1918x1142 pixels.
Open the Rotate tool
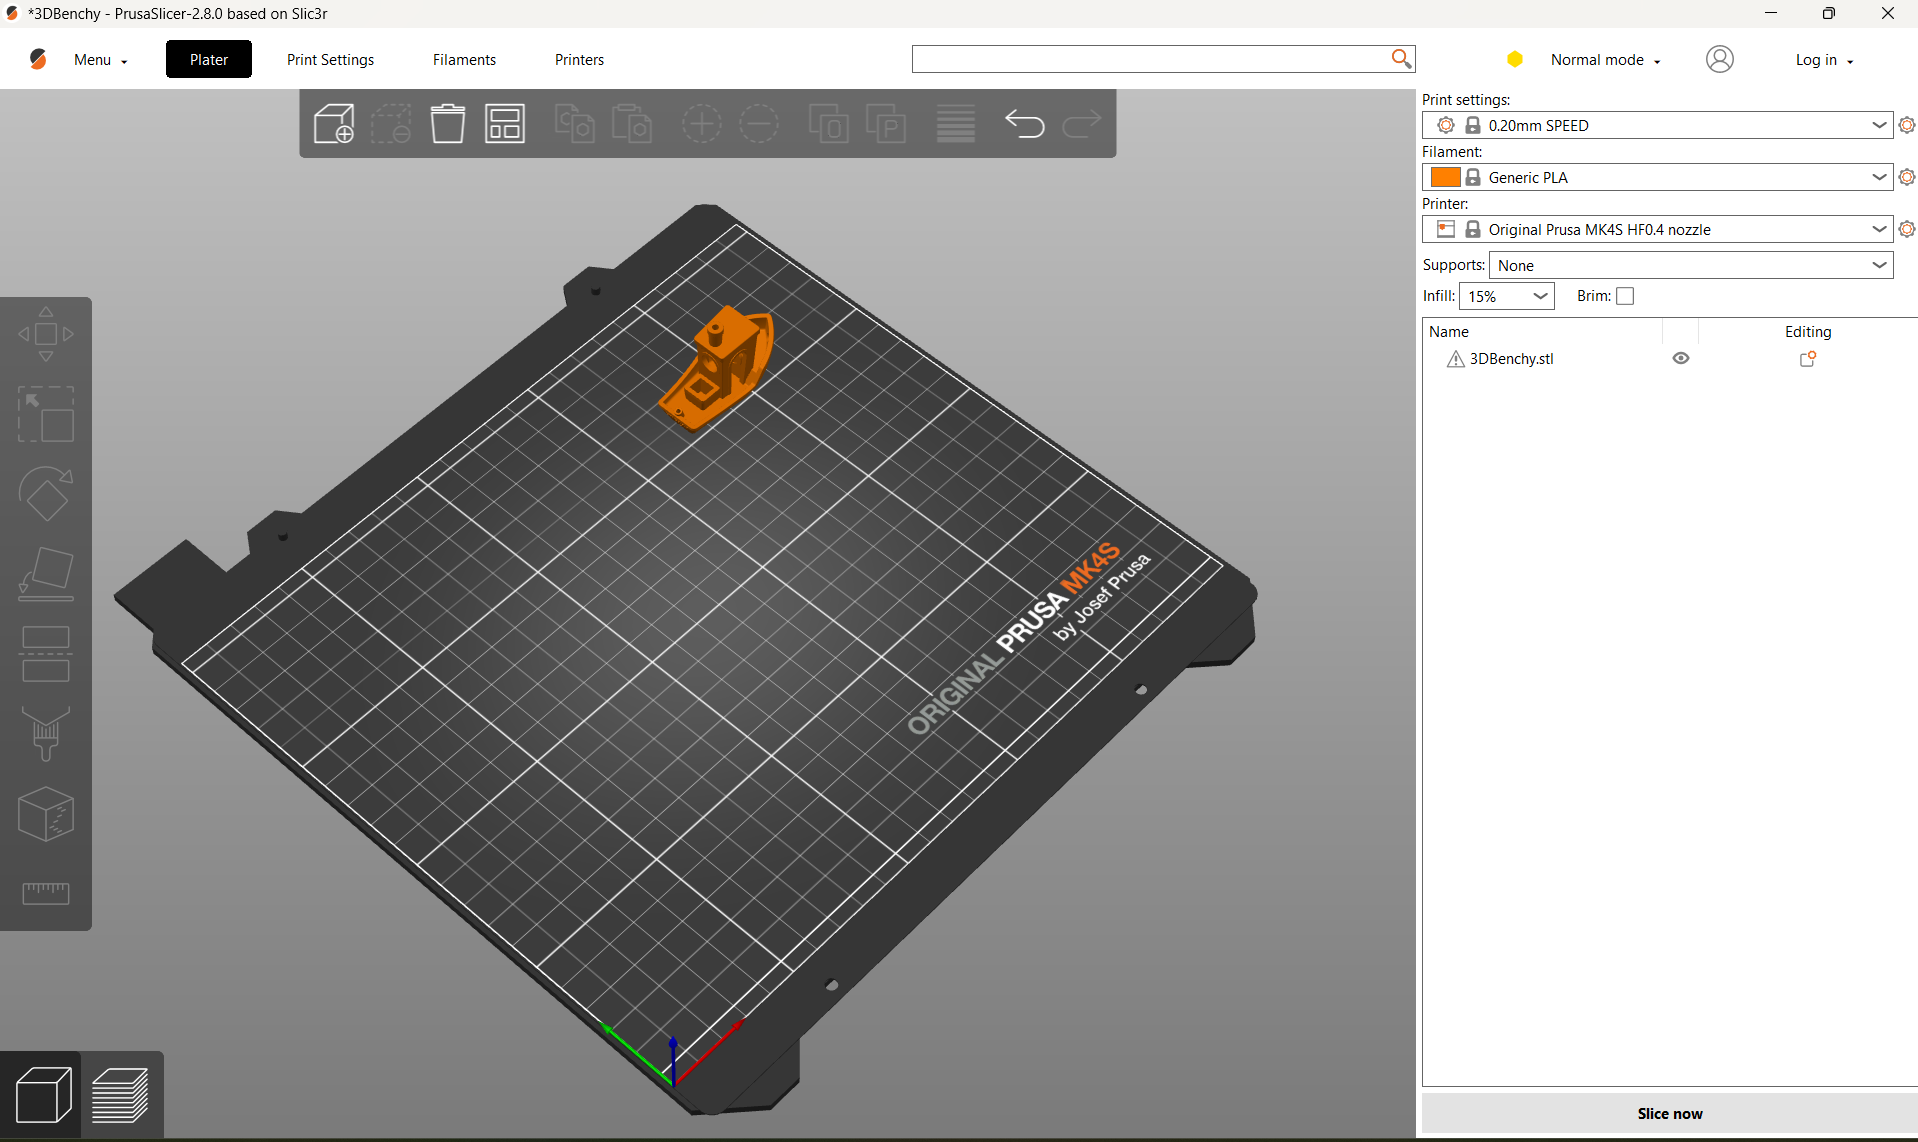(x=46, y=493)
